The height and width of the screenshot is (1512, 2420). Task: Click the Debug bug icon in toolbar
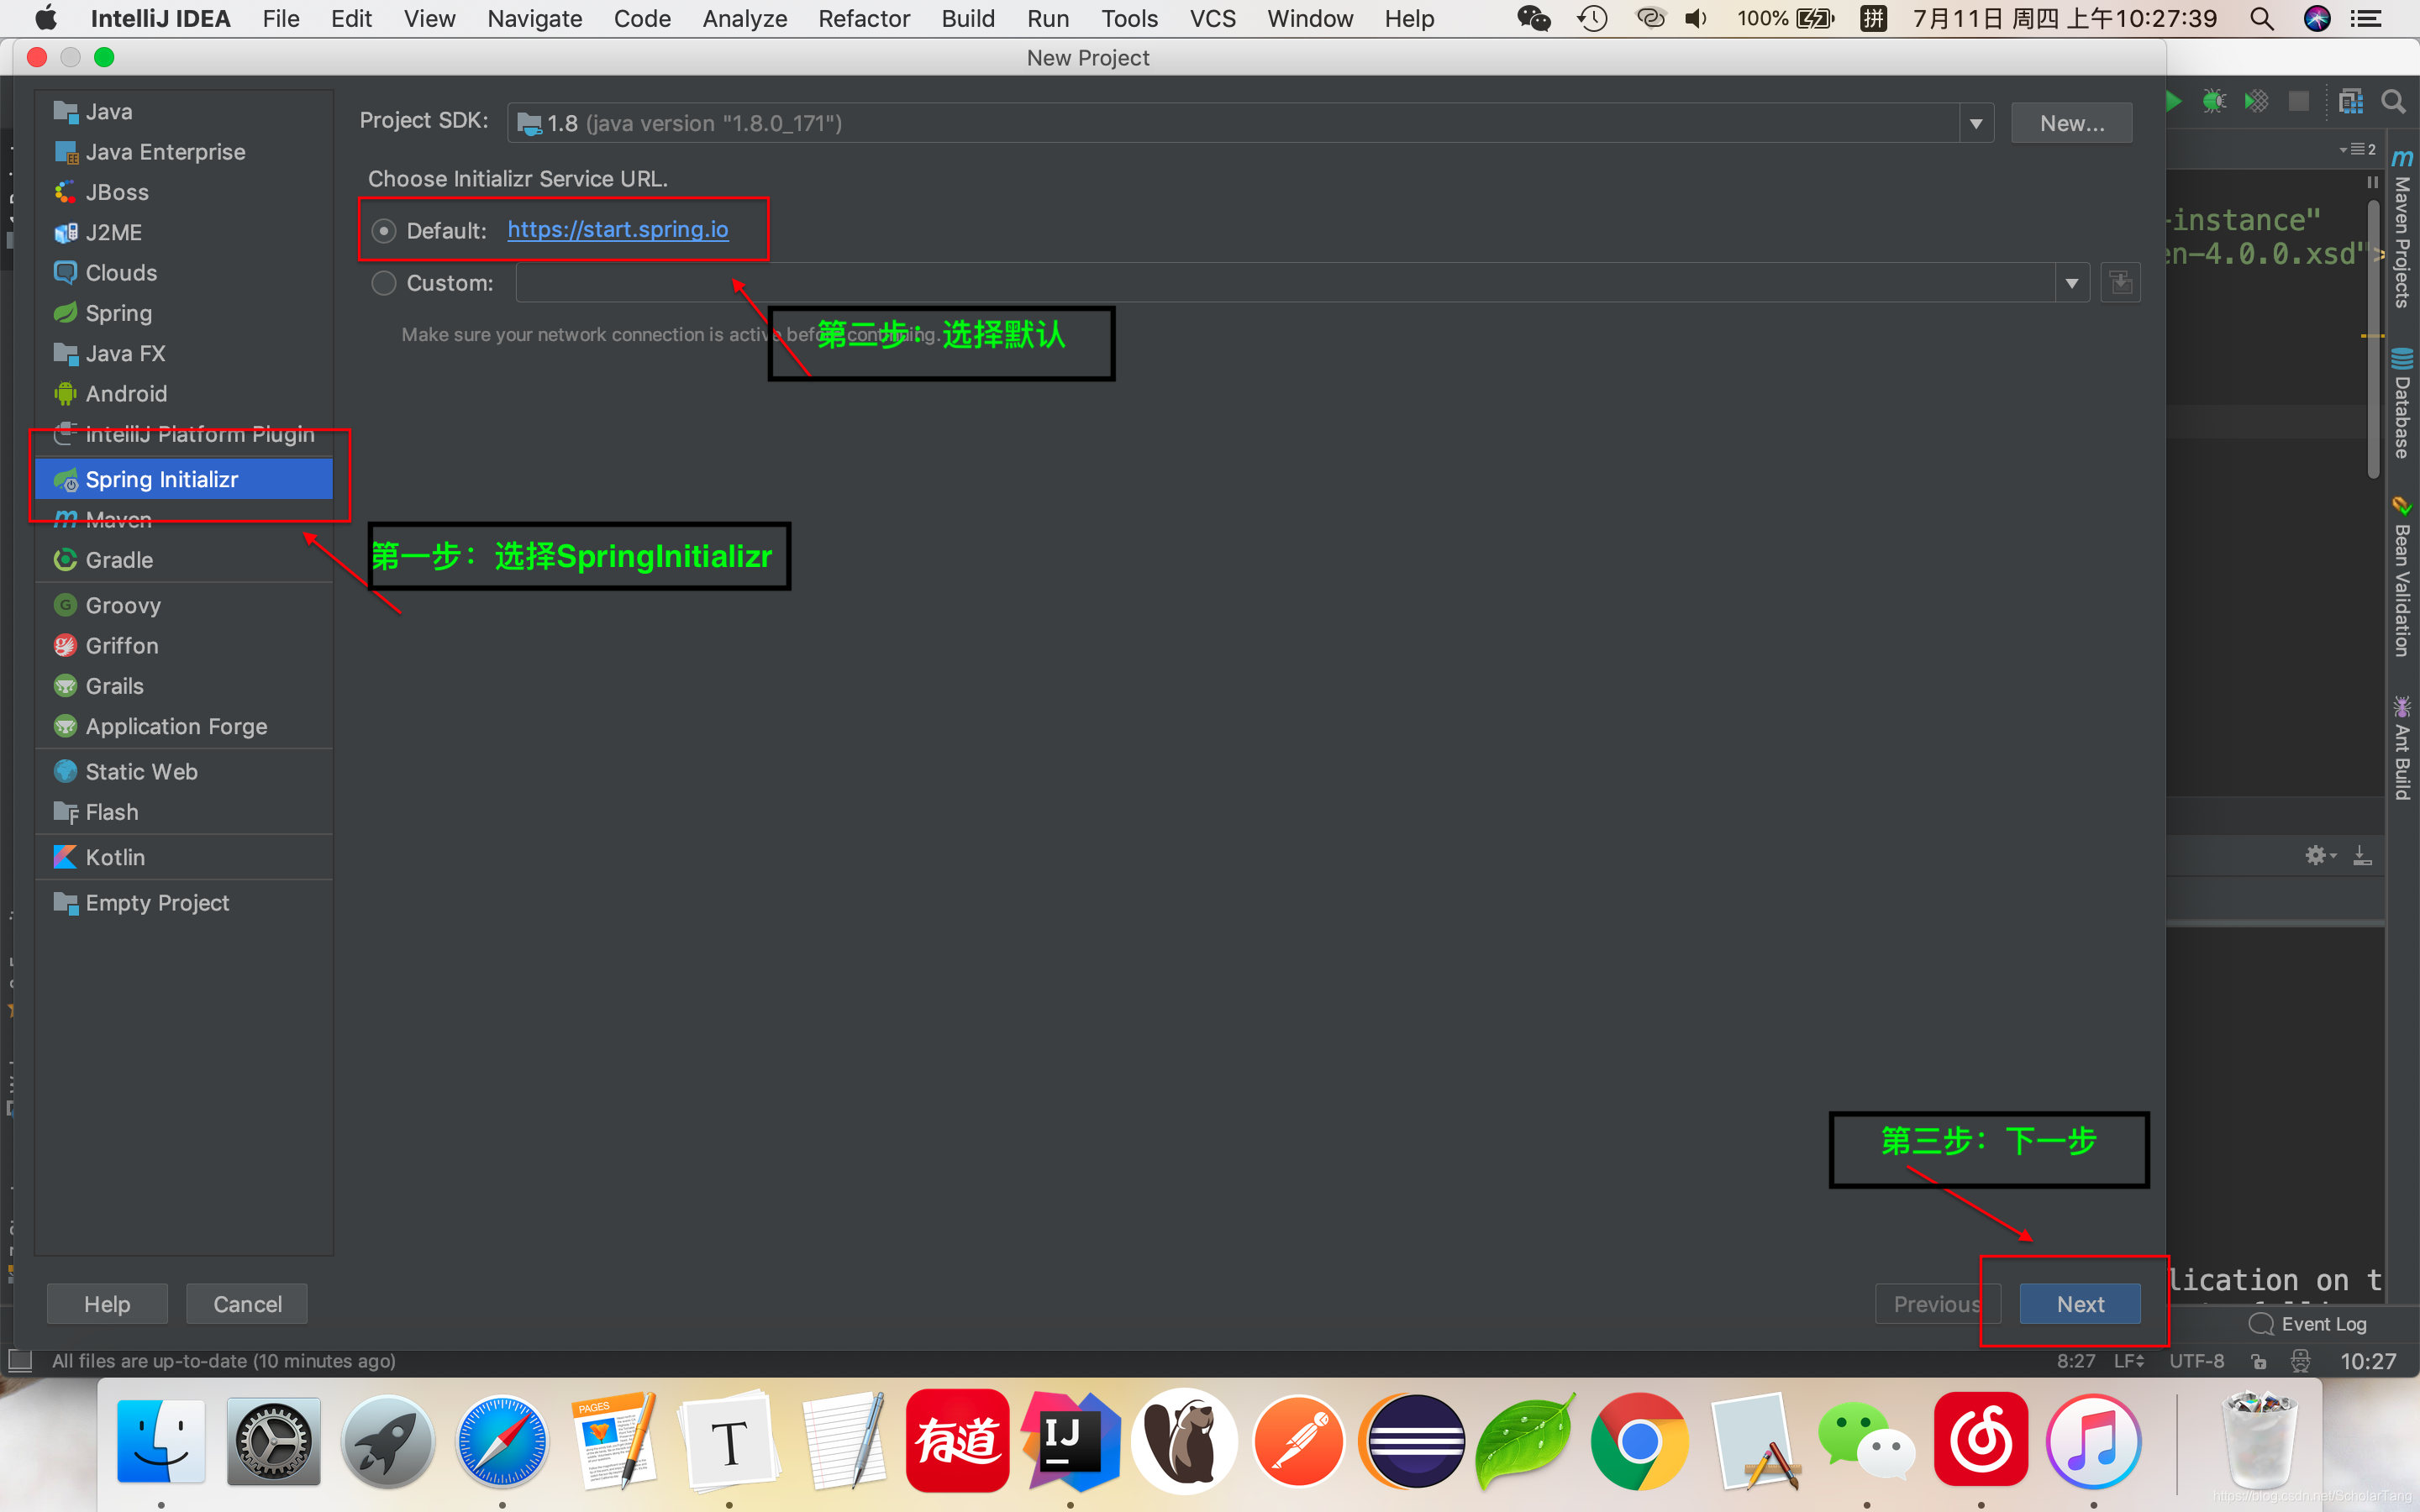[2214, 101]
